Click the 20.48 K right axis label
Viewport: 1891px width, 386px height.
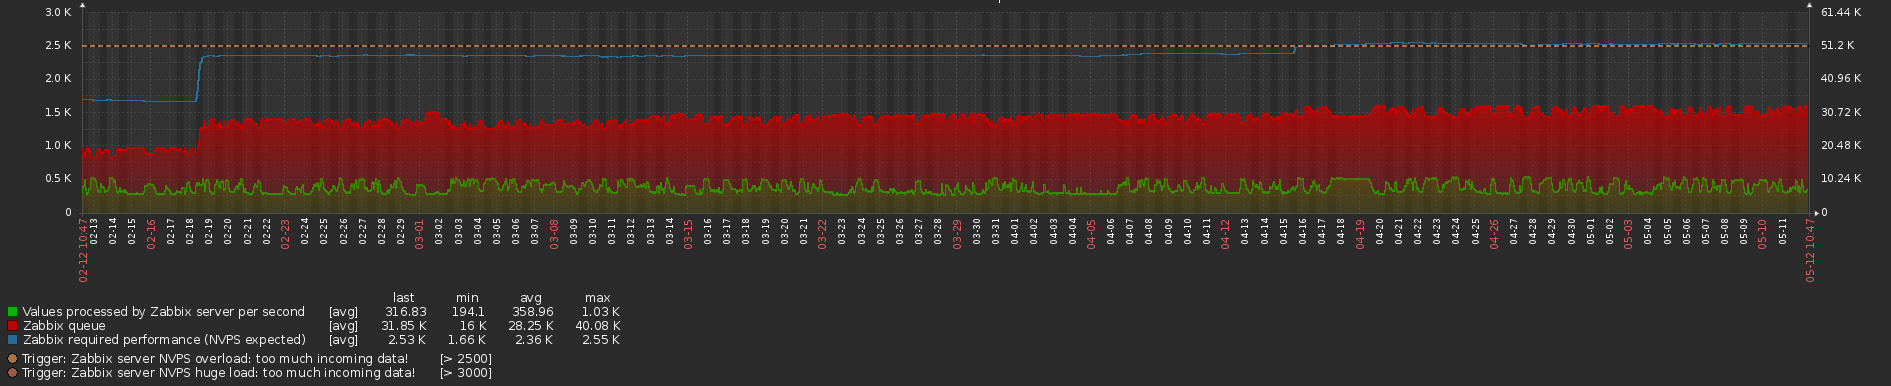(1841, 146)
